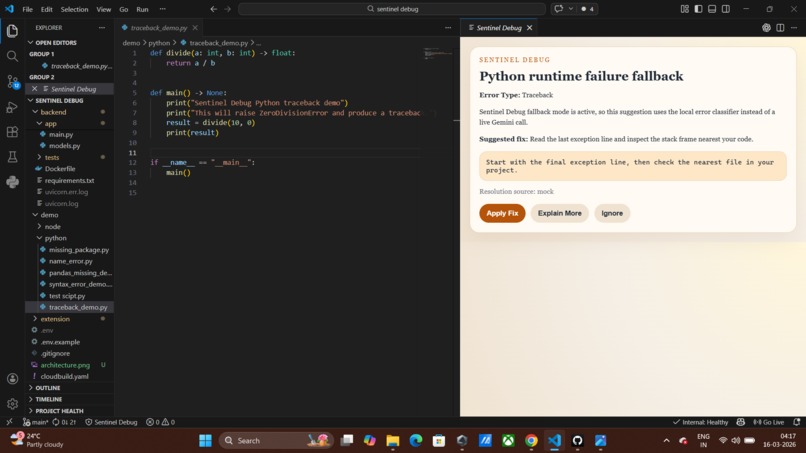Click the main branch in status bar

(35, 422)
